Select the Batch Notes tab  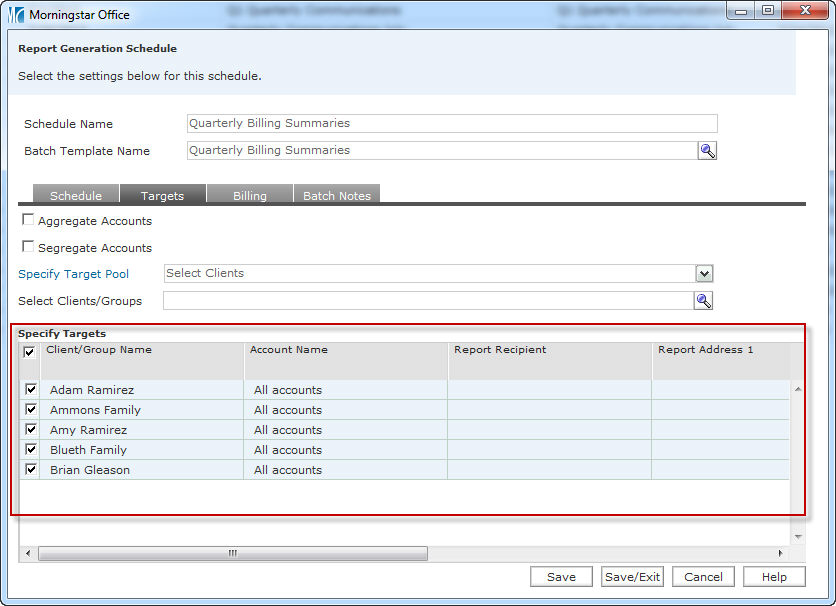pos(337,196)
